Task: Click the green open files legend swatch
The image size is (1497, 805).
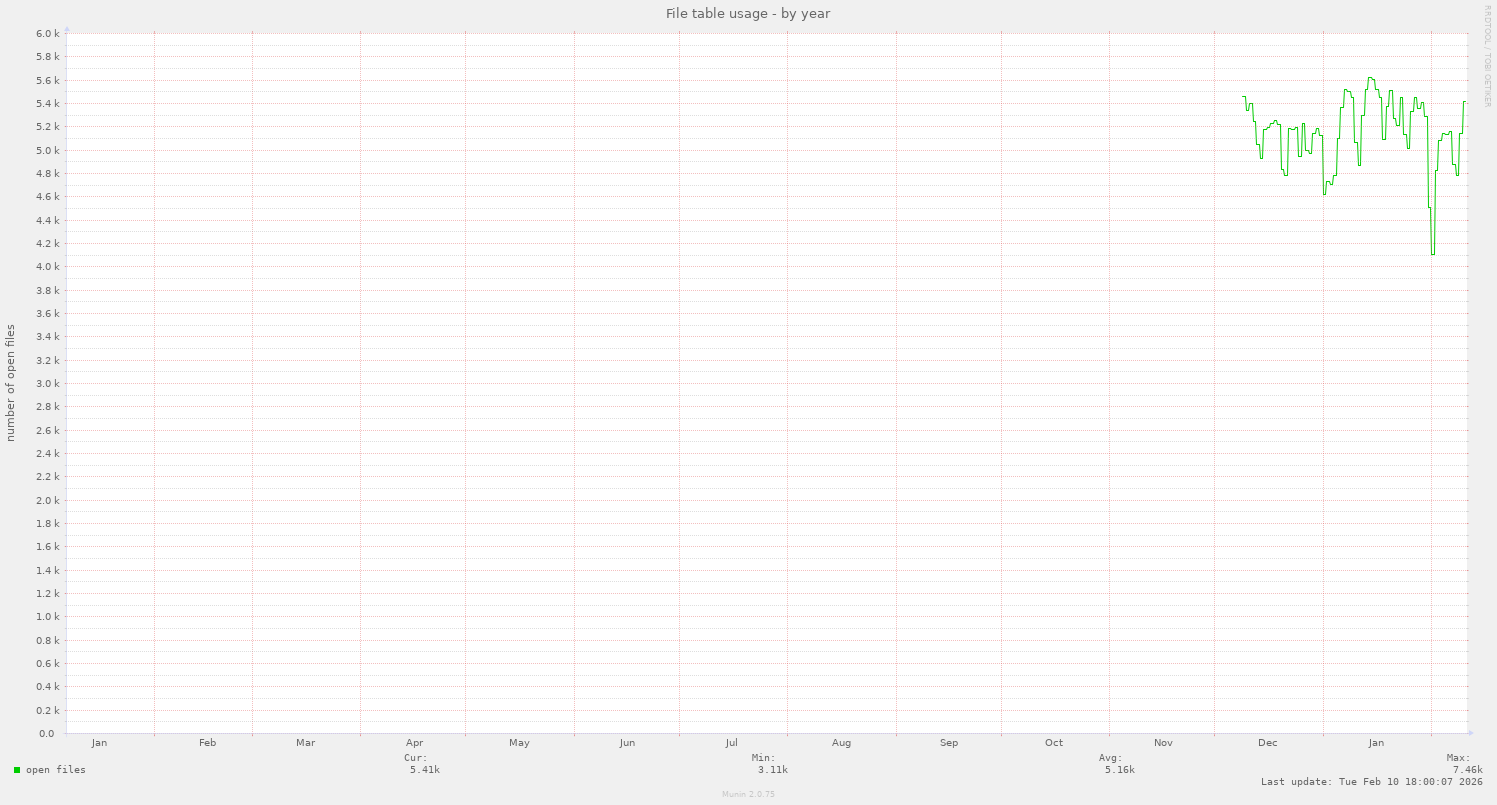Action: [x=15, y=770]
